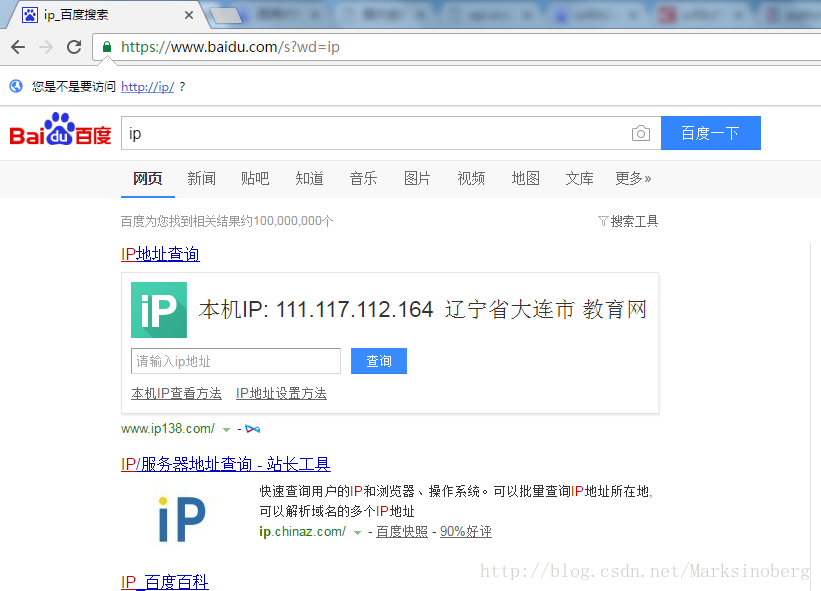Click the 本机IP 111.117.112.164 text
The height and width of the screenshot is (591, 821).
pos(316,309)
